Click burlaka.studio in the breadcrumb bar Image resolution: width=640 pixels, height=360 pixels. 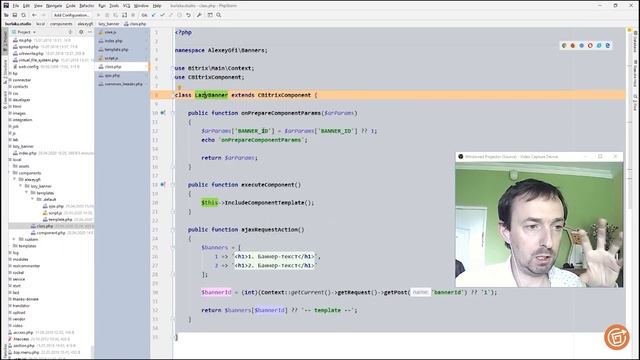pos(18,24)
